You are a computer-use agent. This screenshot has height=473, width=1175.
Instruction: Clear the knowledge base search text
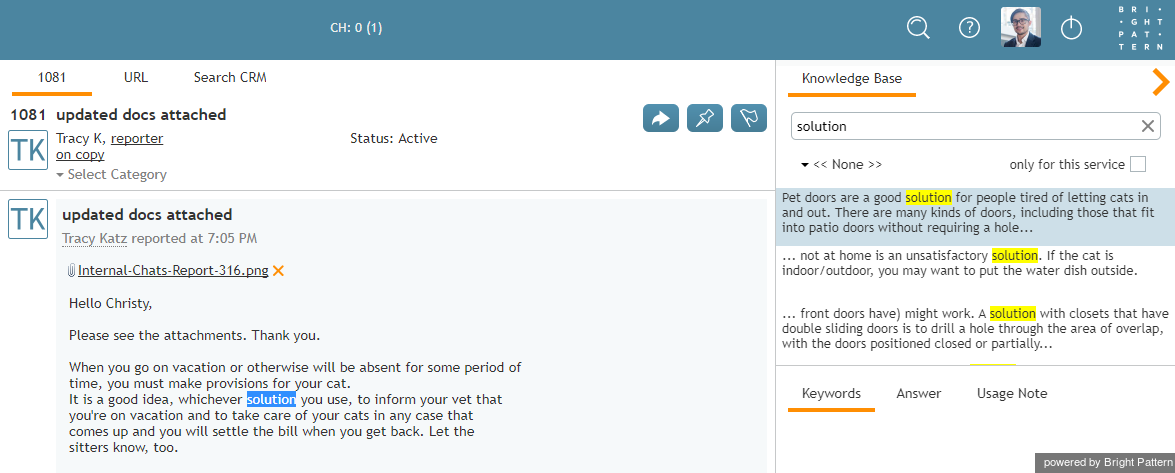coord(1147,126)
